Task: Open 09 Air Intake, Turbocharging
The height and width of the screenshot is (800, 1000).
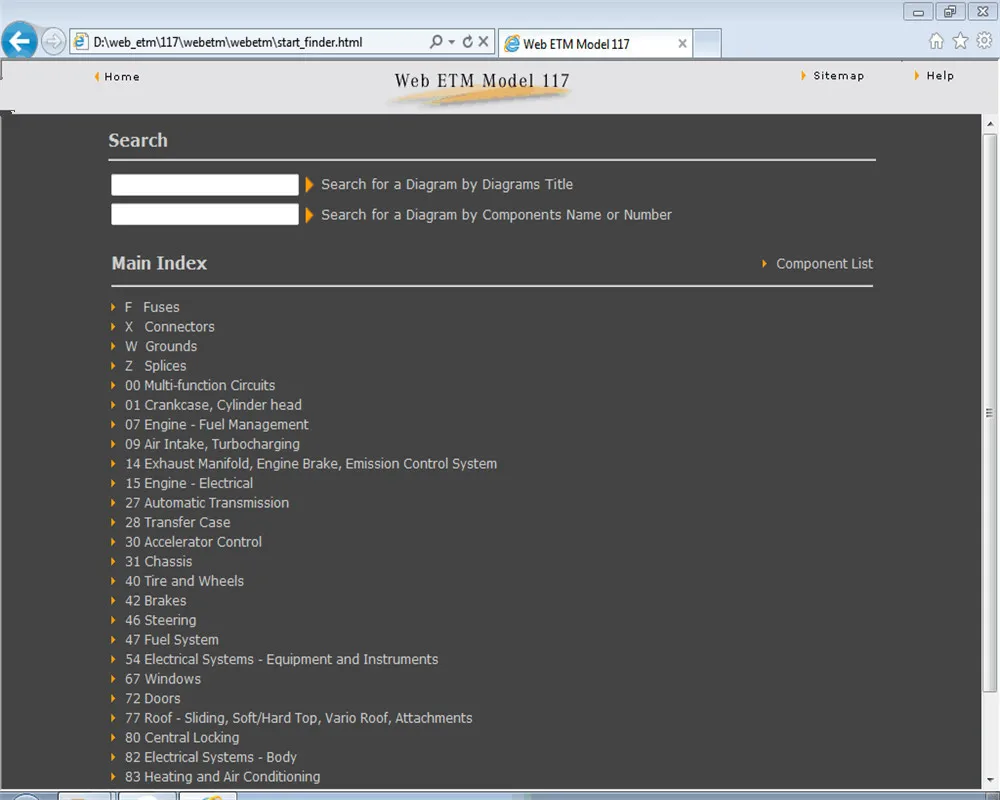Action: (x=212, y=444)
